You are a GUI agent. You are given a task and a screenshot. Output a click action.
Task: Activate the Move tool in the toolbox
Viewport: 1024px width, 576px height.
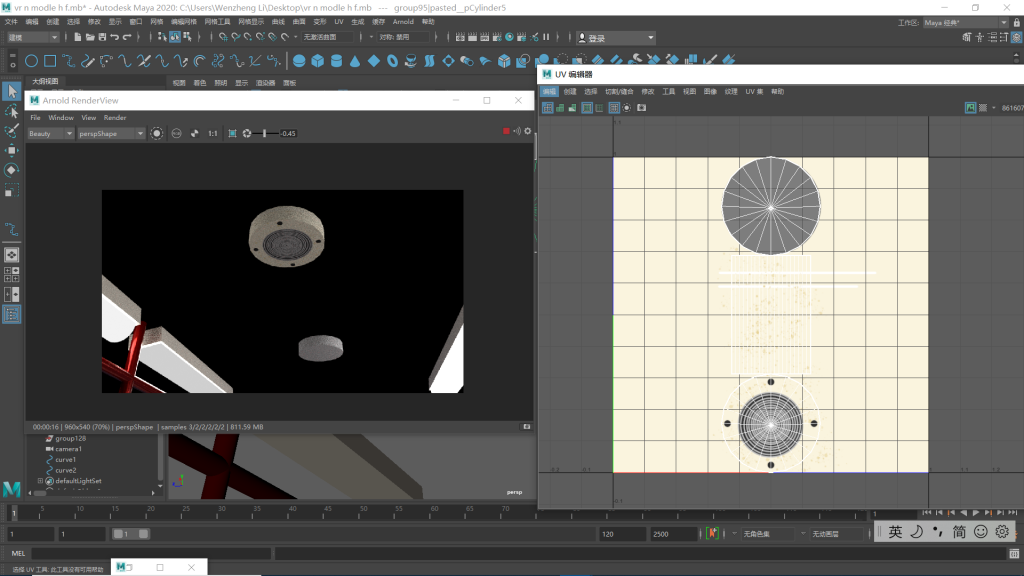click(x=12, y=150)
